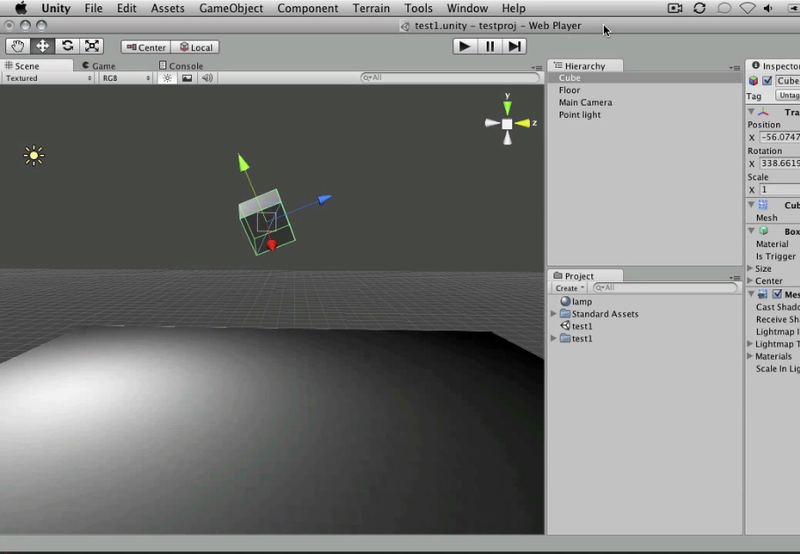Click volume icon in menu bar
Screen dimensions: 800x554
pos(768,8)
